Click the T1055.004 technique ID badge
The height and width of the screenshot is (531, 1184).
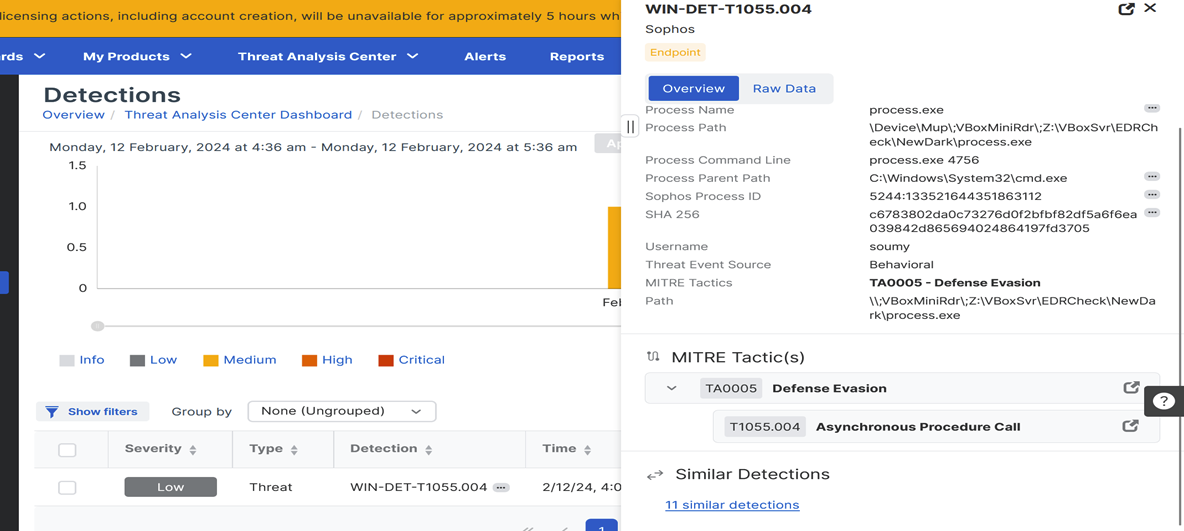[765, 427]
